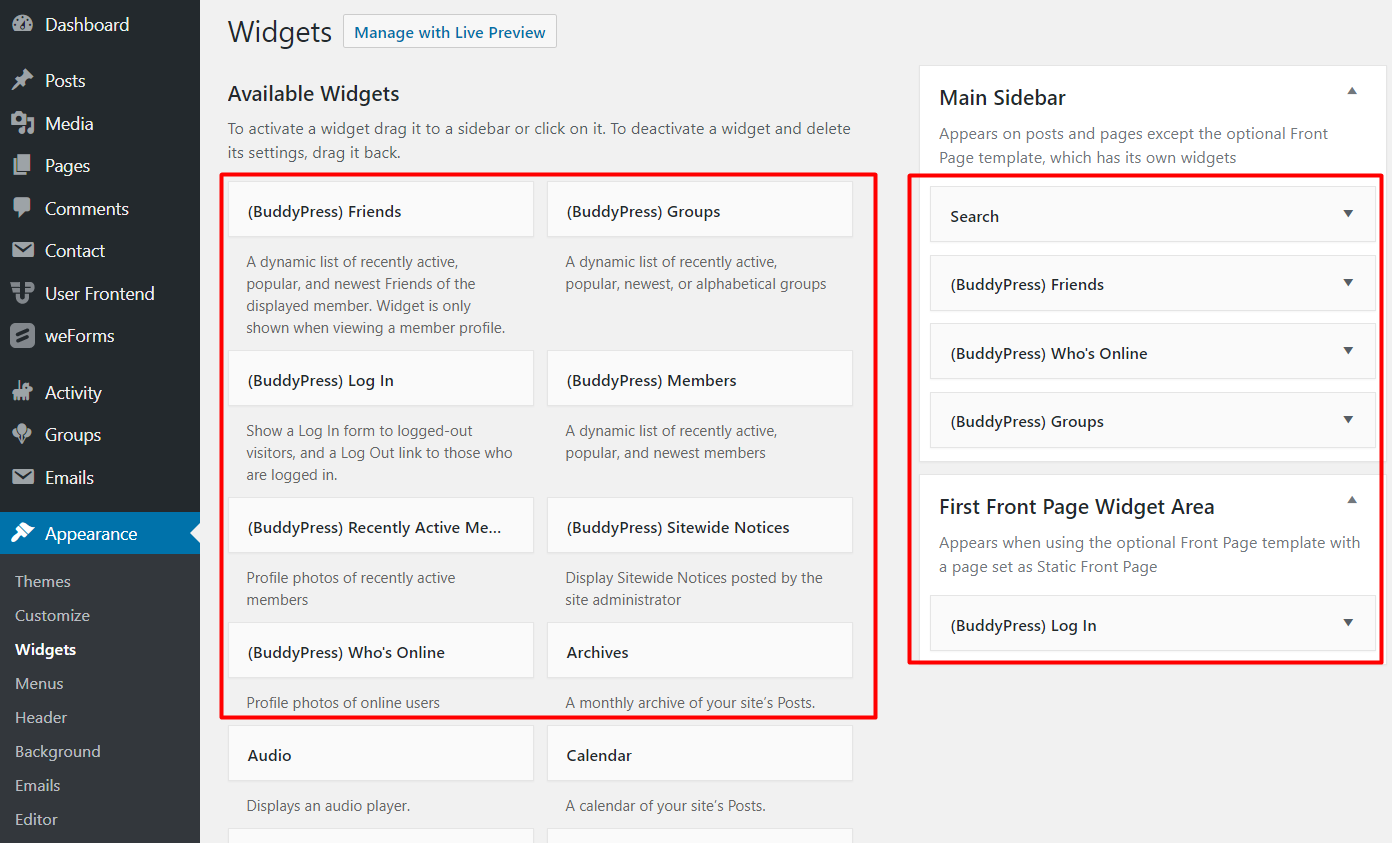Image resolution: width=1392 pixels, height=843 pixels.
Task: Click the Contact envelope icon
Action: 22,251
